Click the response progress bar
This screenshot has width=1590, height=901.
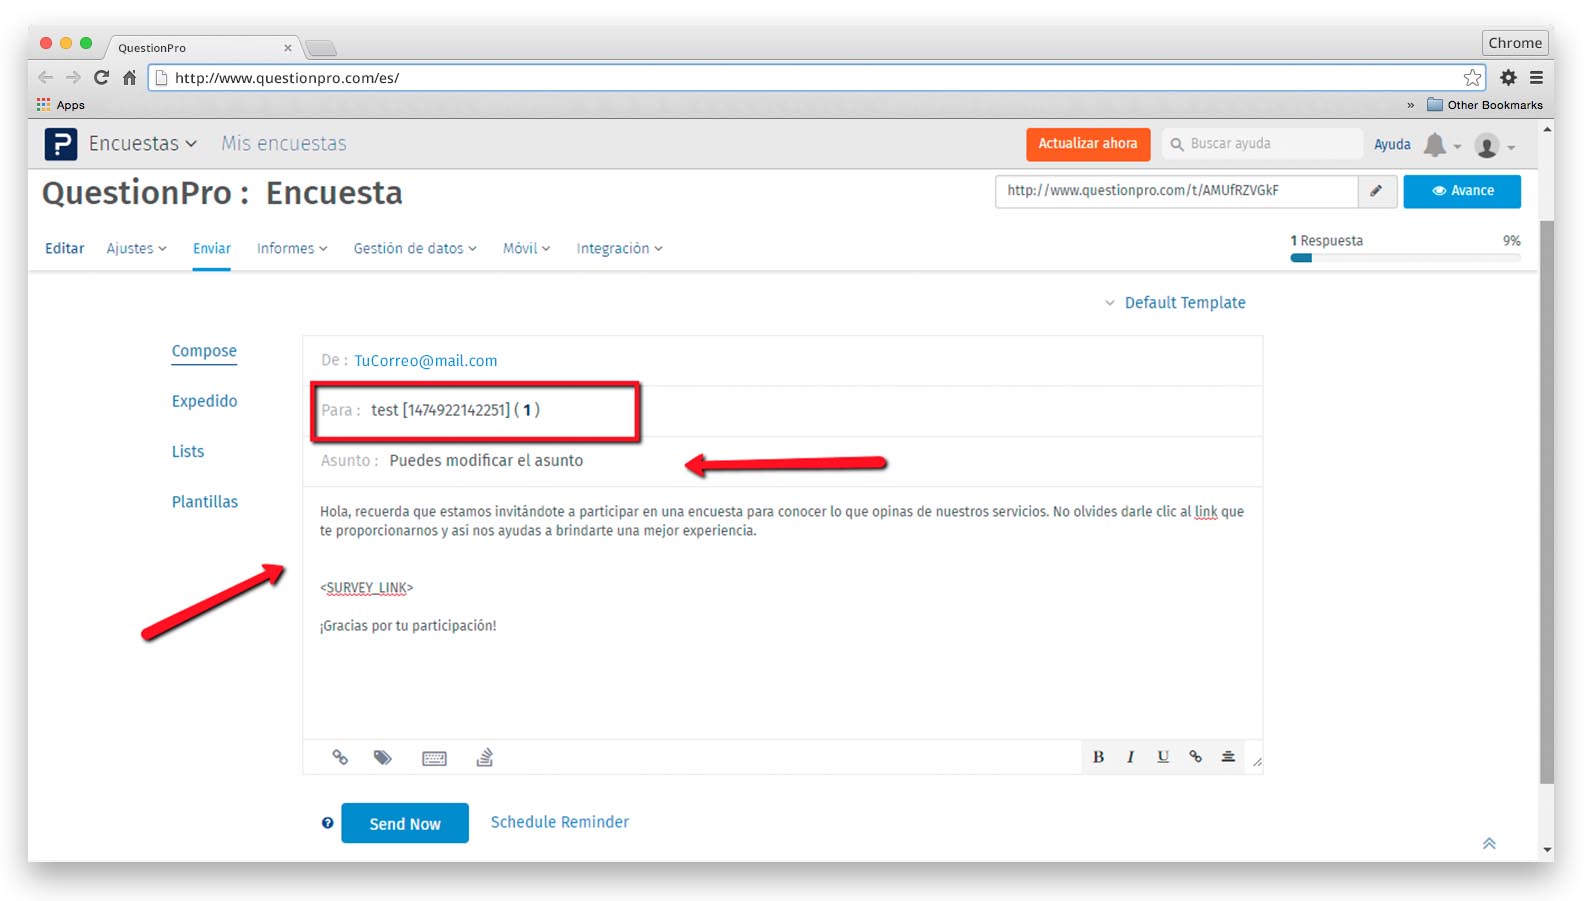(1405, 258)
